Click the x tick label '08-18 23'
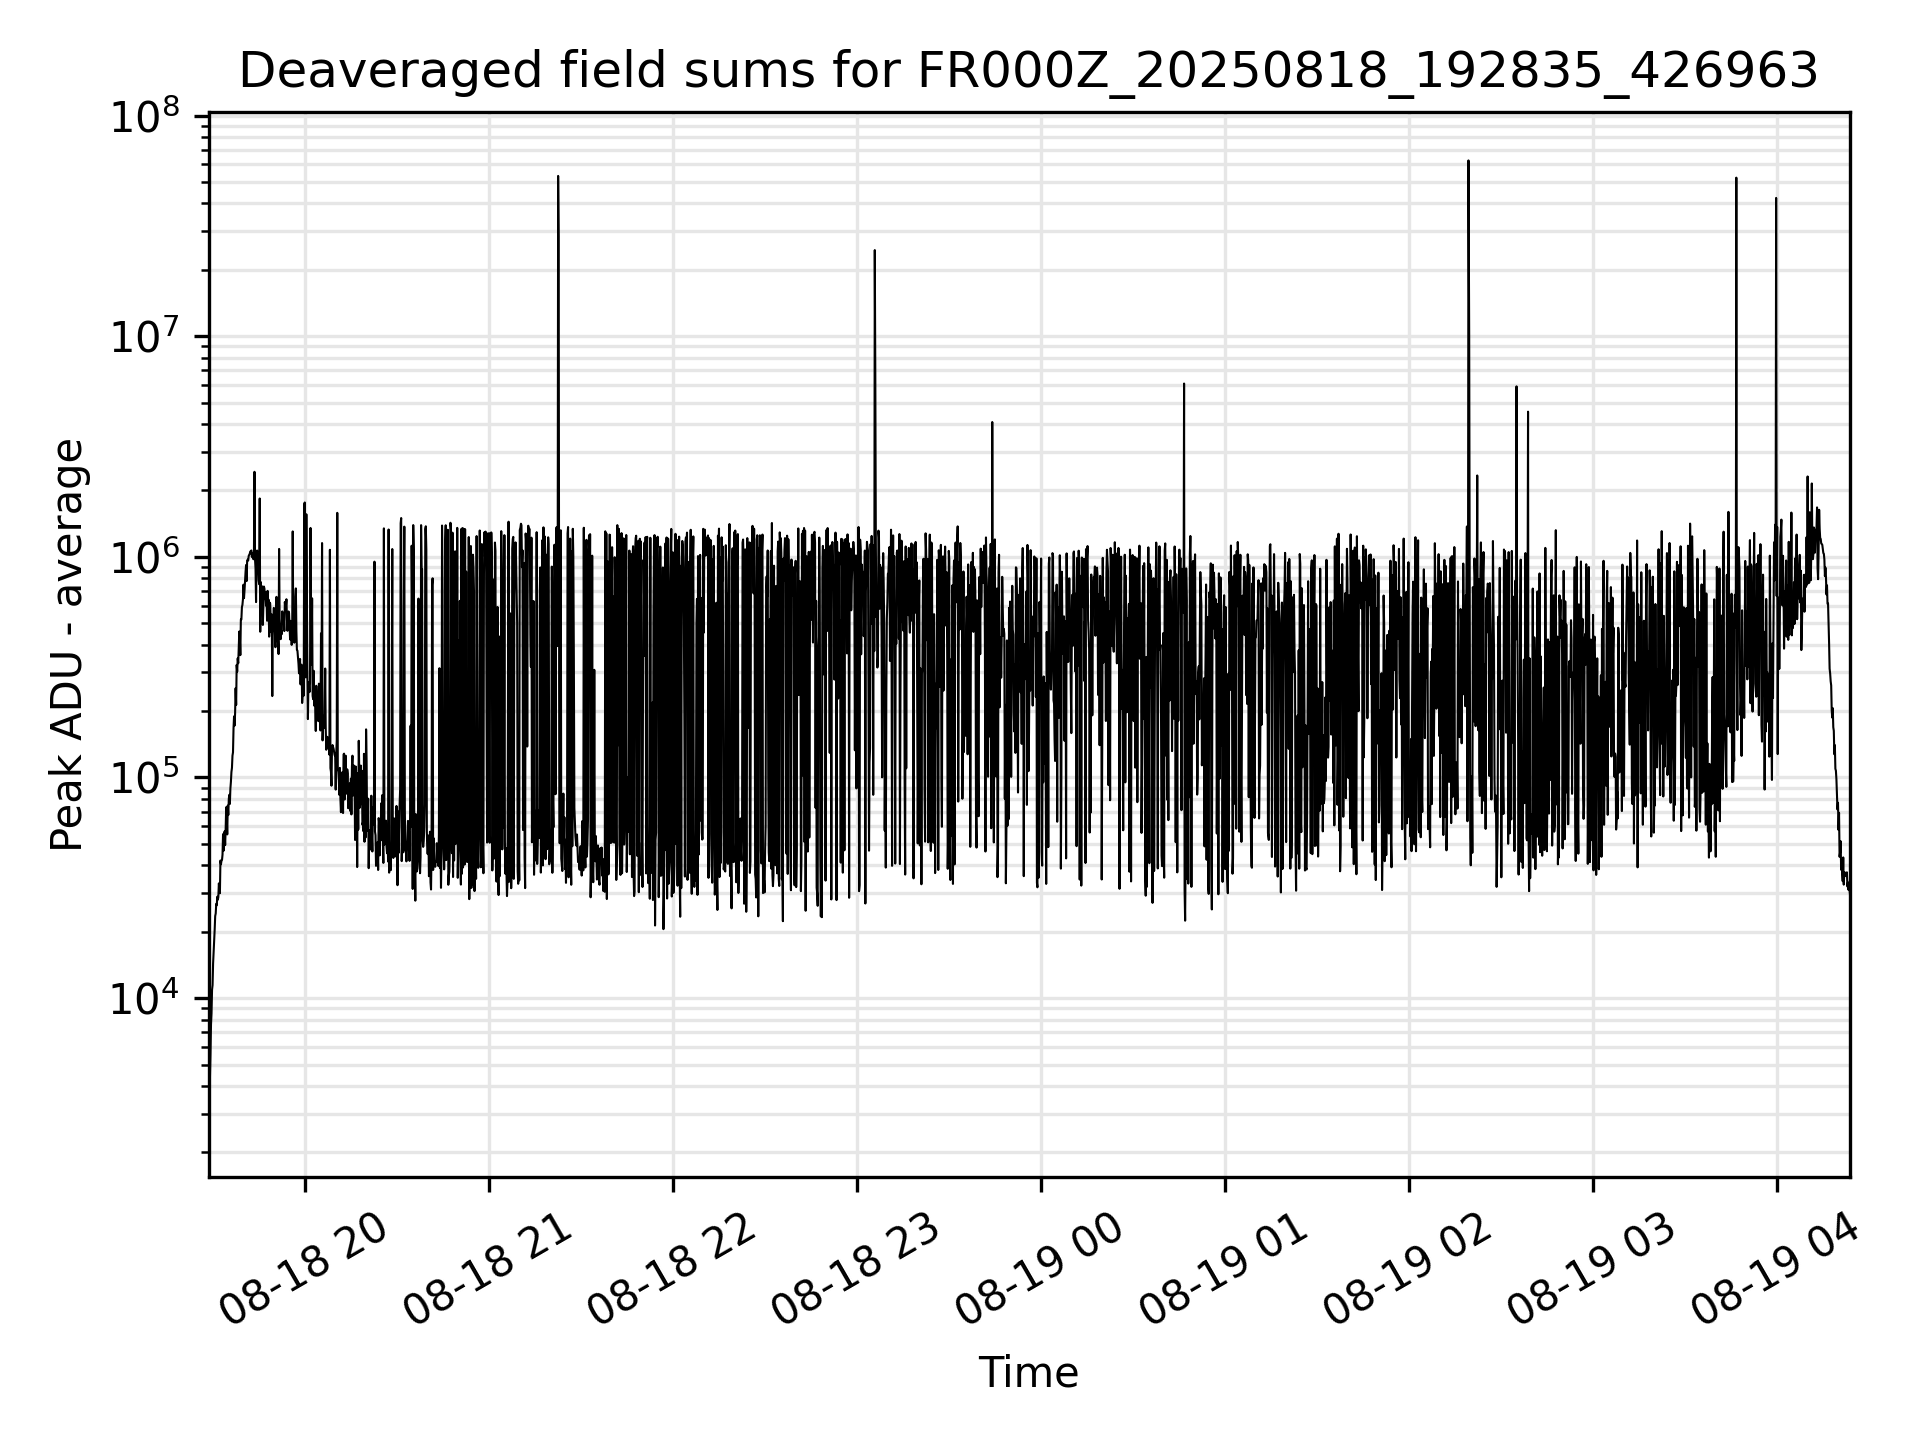The height and width of the screenshot is (1440, 1920). pyautogui.click(x=855, y=1268)
